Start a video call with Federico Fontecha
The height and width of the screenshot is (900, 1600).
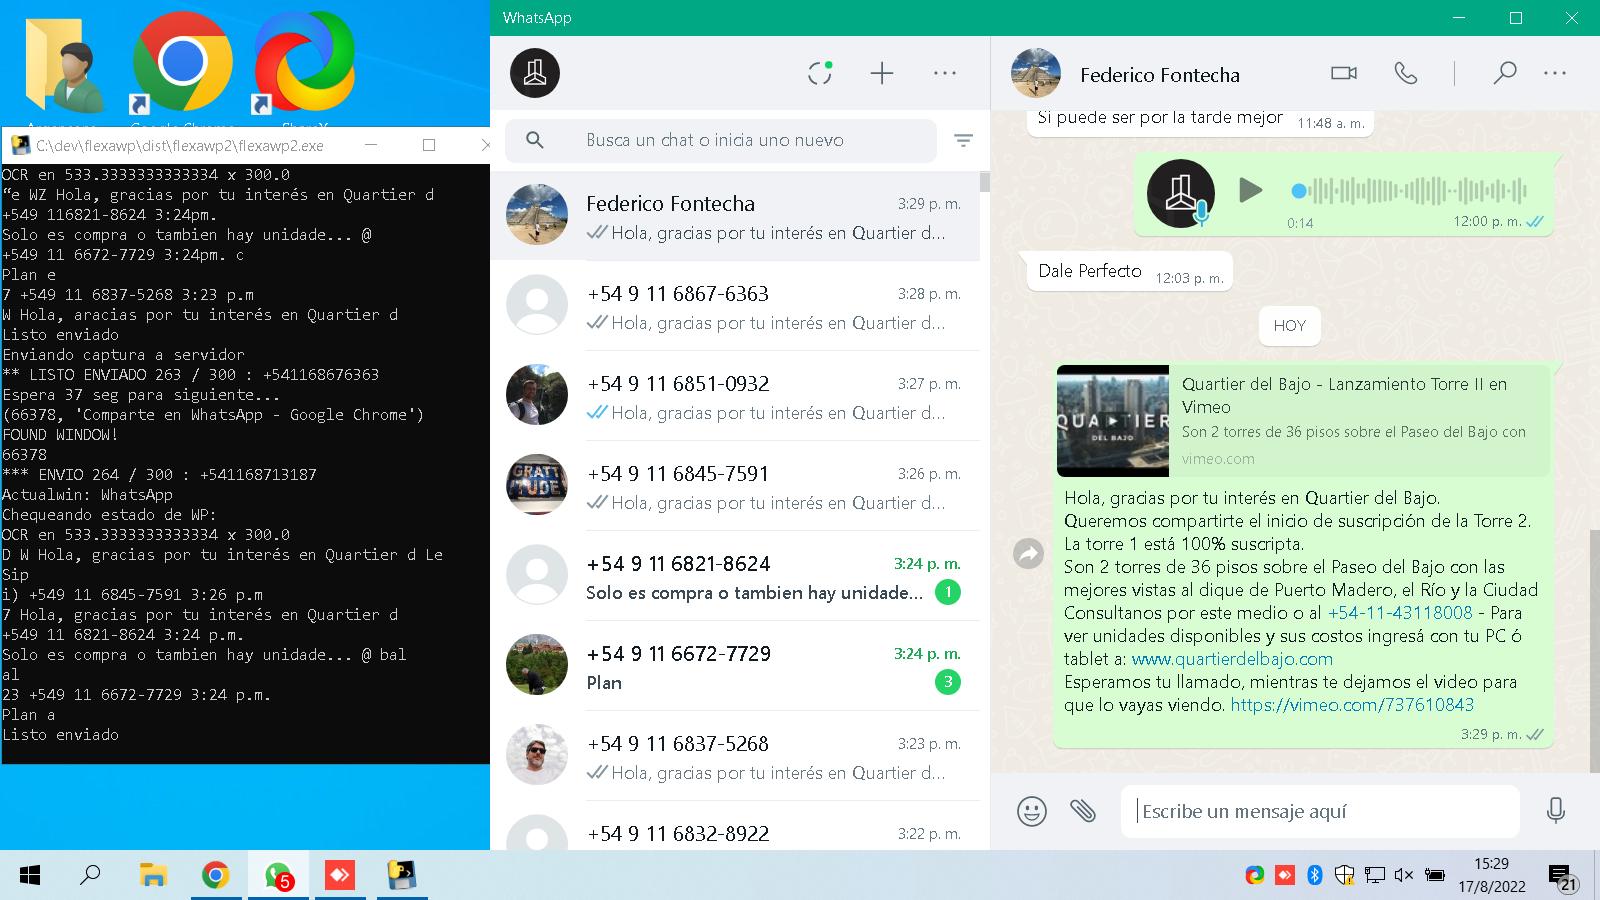click(x=1344, y=73)
